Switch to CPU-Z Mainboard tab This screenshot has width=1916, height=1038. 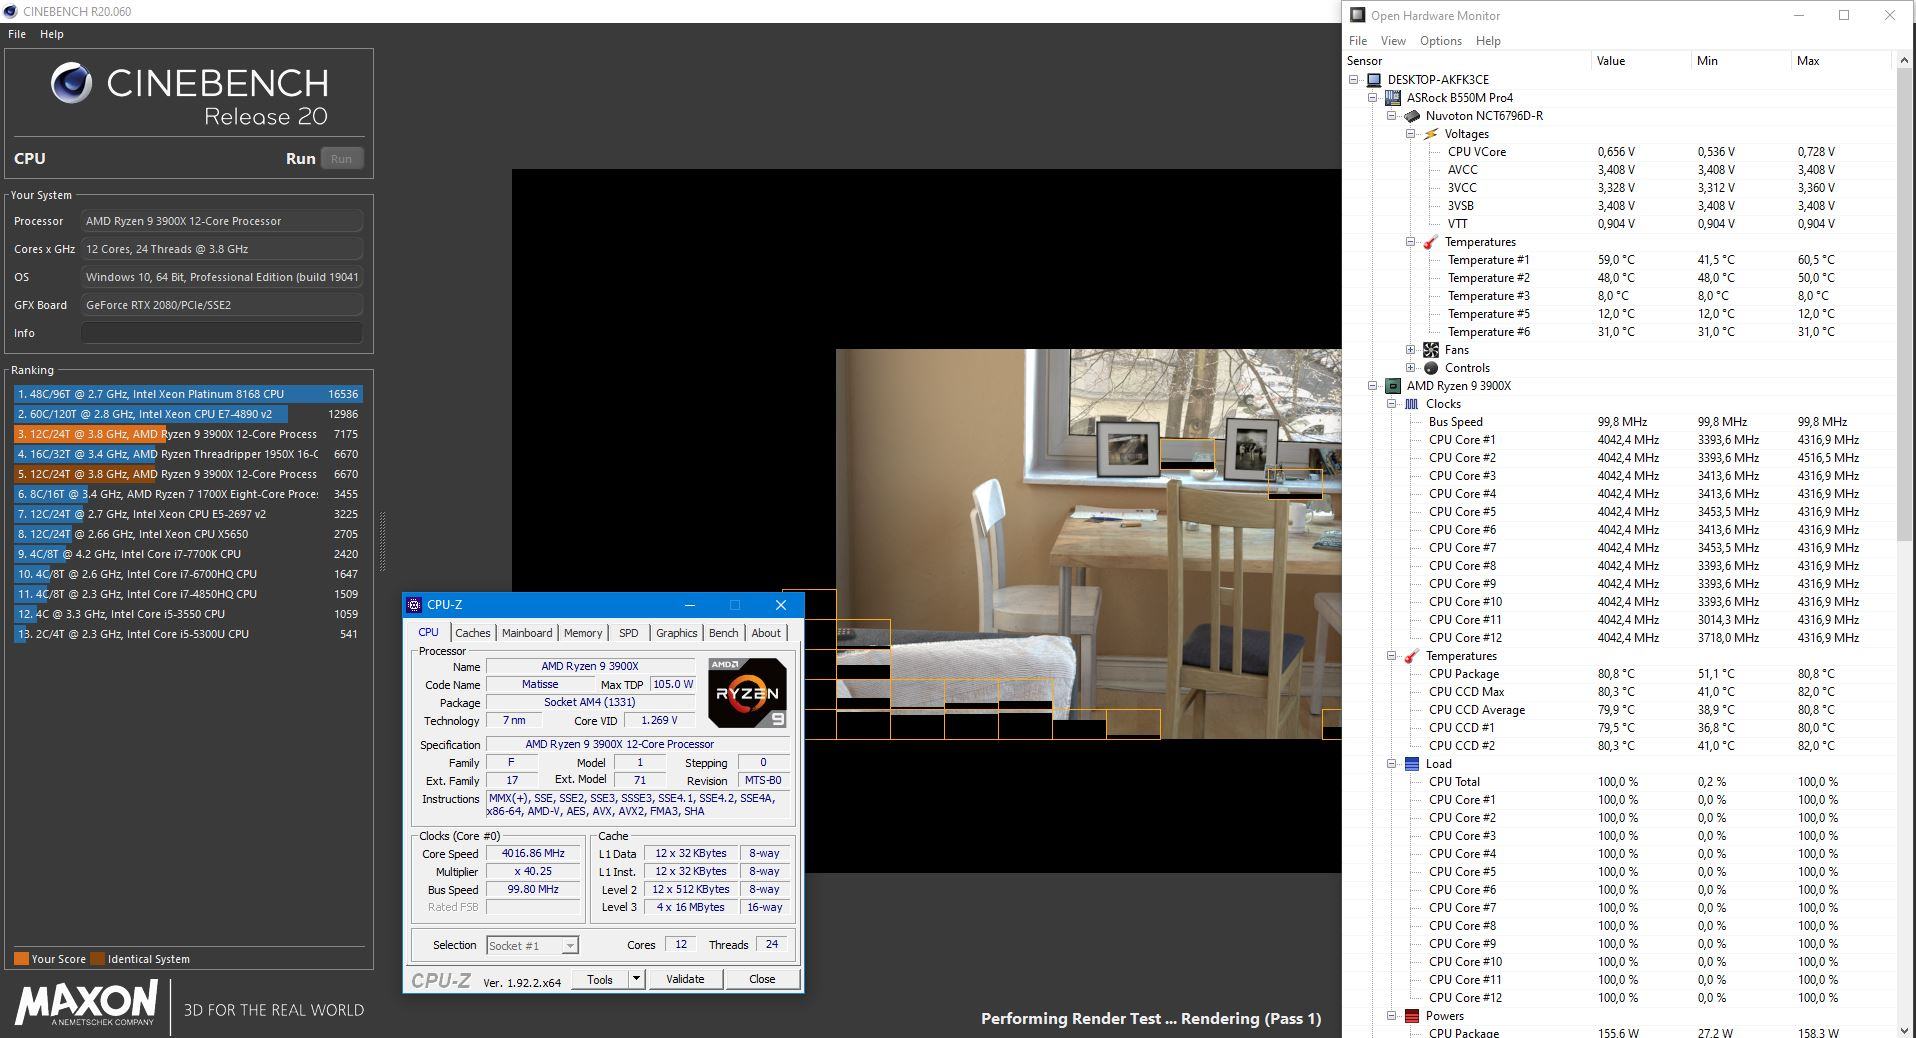527,633
